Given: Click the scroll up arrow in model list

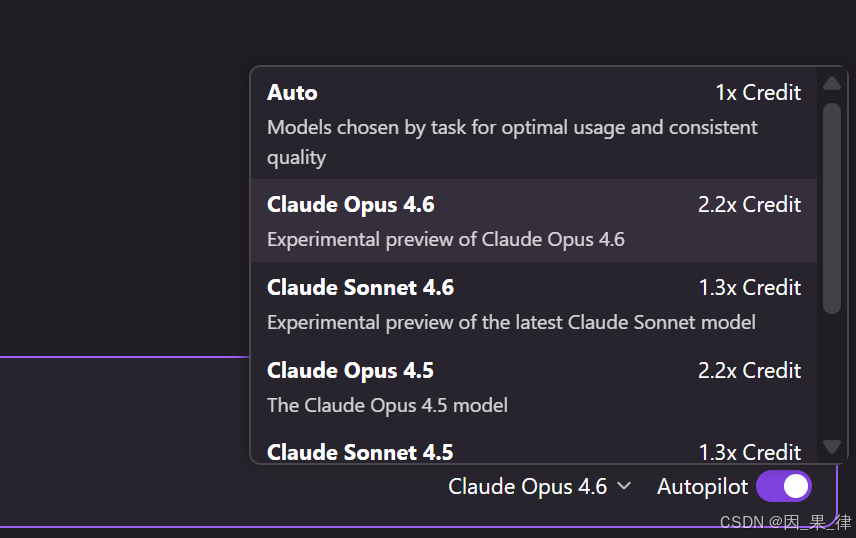Looking at the screenshot, I should (x=832, y=83).
